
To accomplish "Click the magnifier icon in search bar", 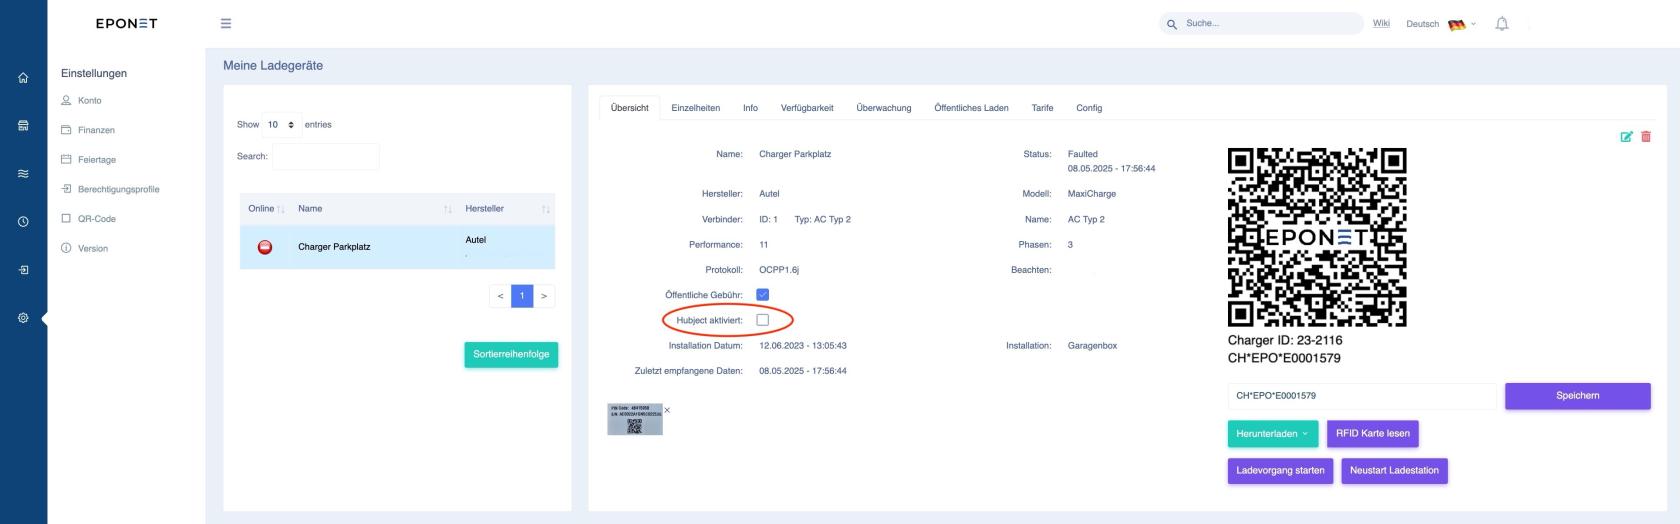I will coord(1172,24).
